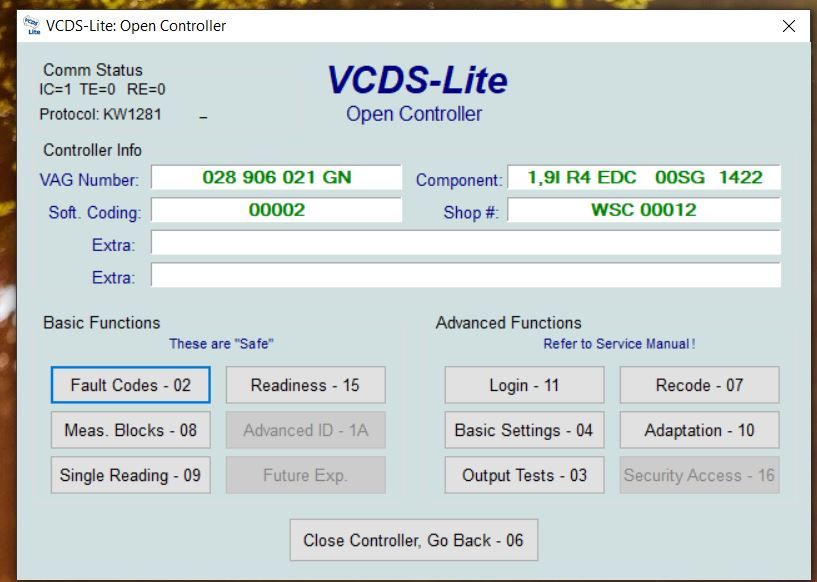817x582 pixels.
Task: Click the large VCDS-Lite logo heading
Action: (417, 80)
